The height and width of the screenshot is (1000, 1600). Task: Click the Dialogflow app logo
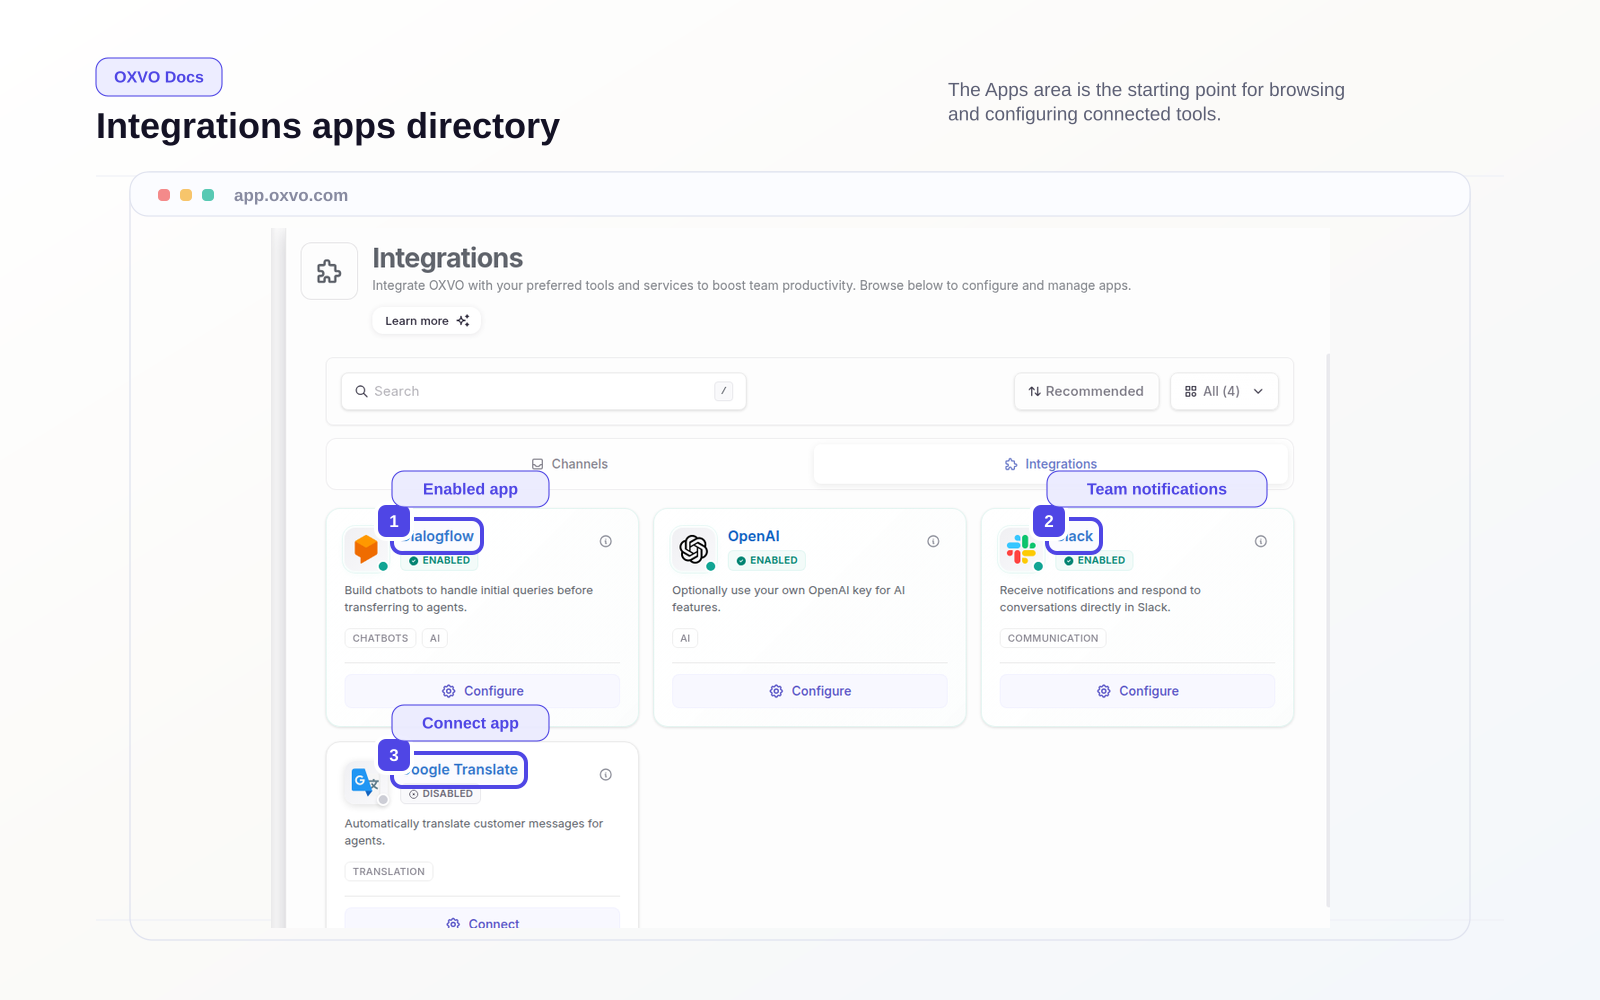coord(366,548)
